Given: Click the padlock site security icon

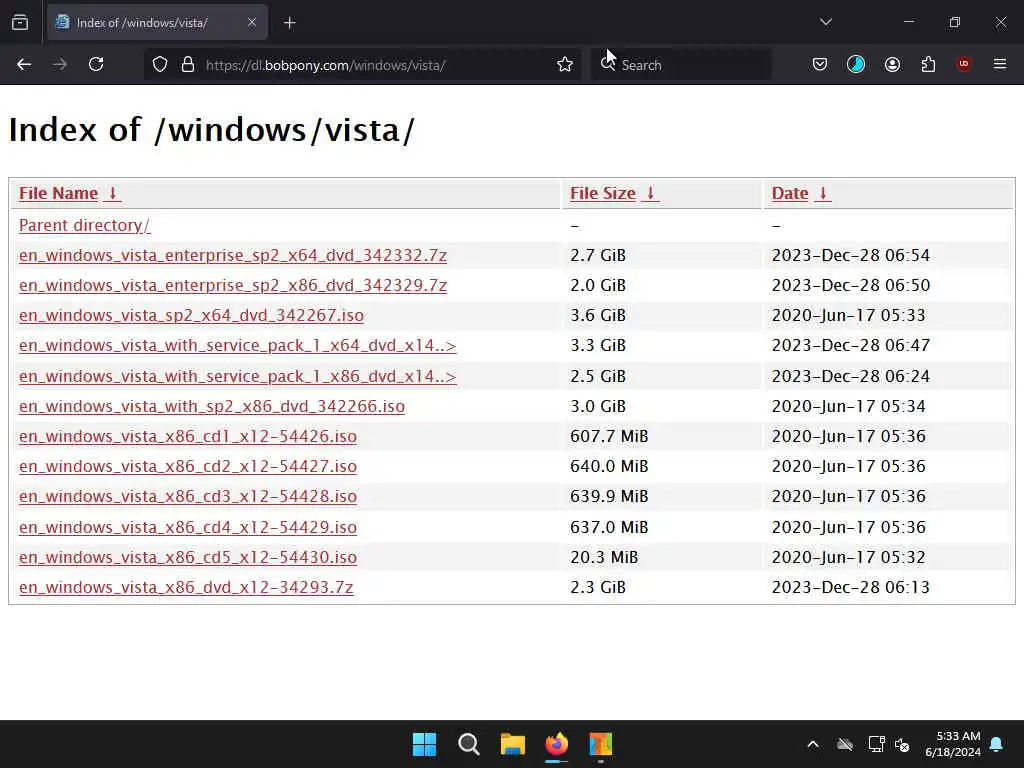Looking at the screenshot, I should pos(187,65).
